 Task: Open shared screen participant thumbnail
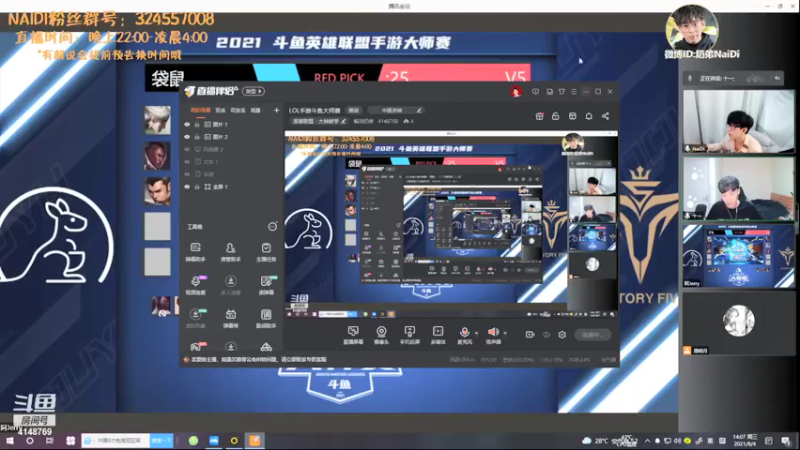point(738,256)
